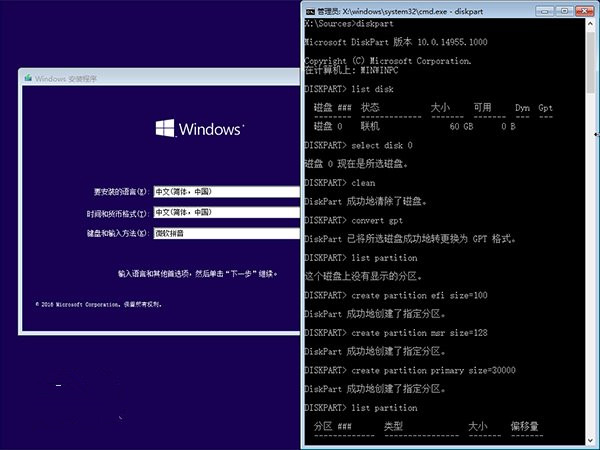This screenshot has height=450, width=600.
Task: Open the keyboard input method dropdown
Action: coord(227,233)
